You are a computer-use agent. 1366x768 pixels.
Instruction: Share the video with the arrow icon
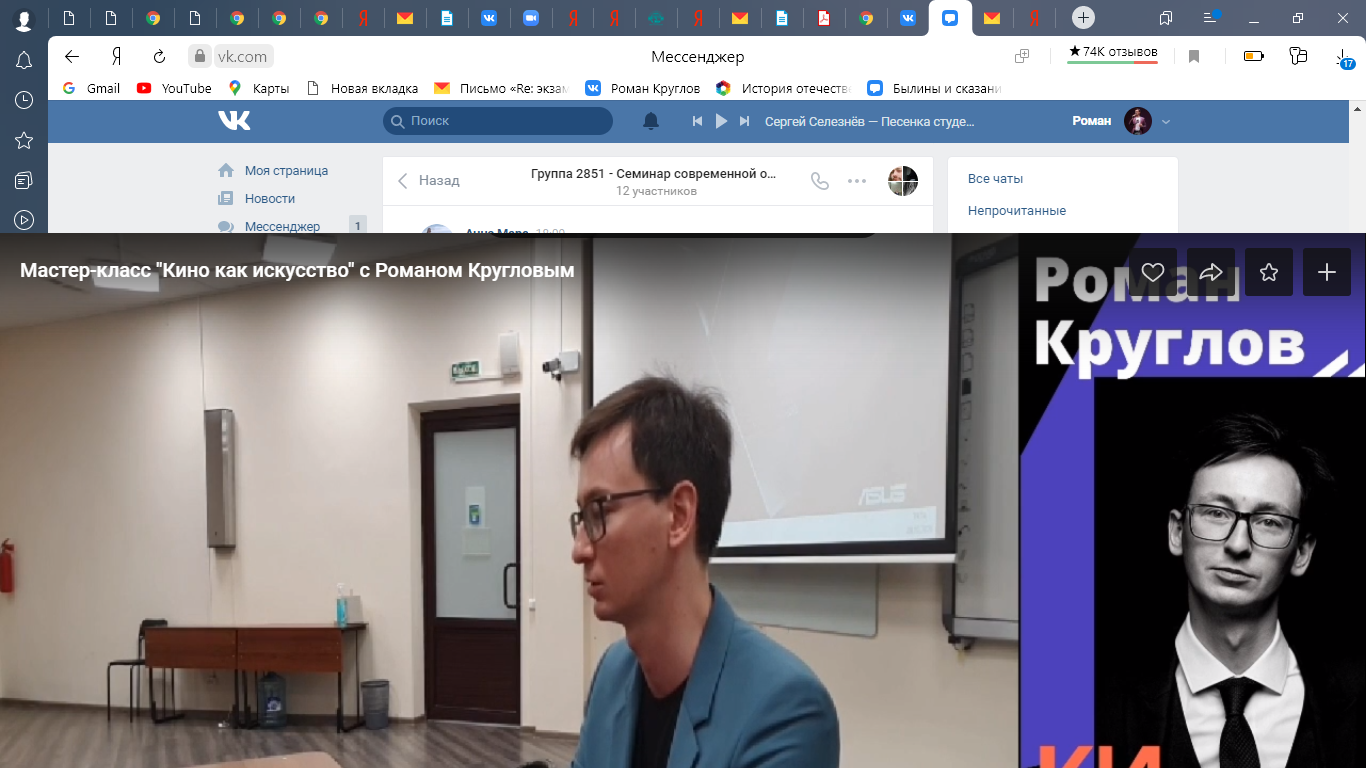click(x=1211, y=272)
